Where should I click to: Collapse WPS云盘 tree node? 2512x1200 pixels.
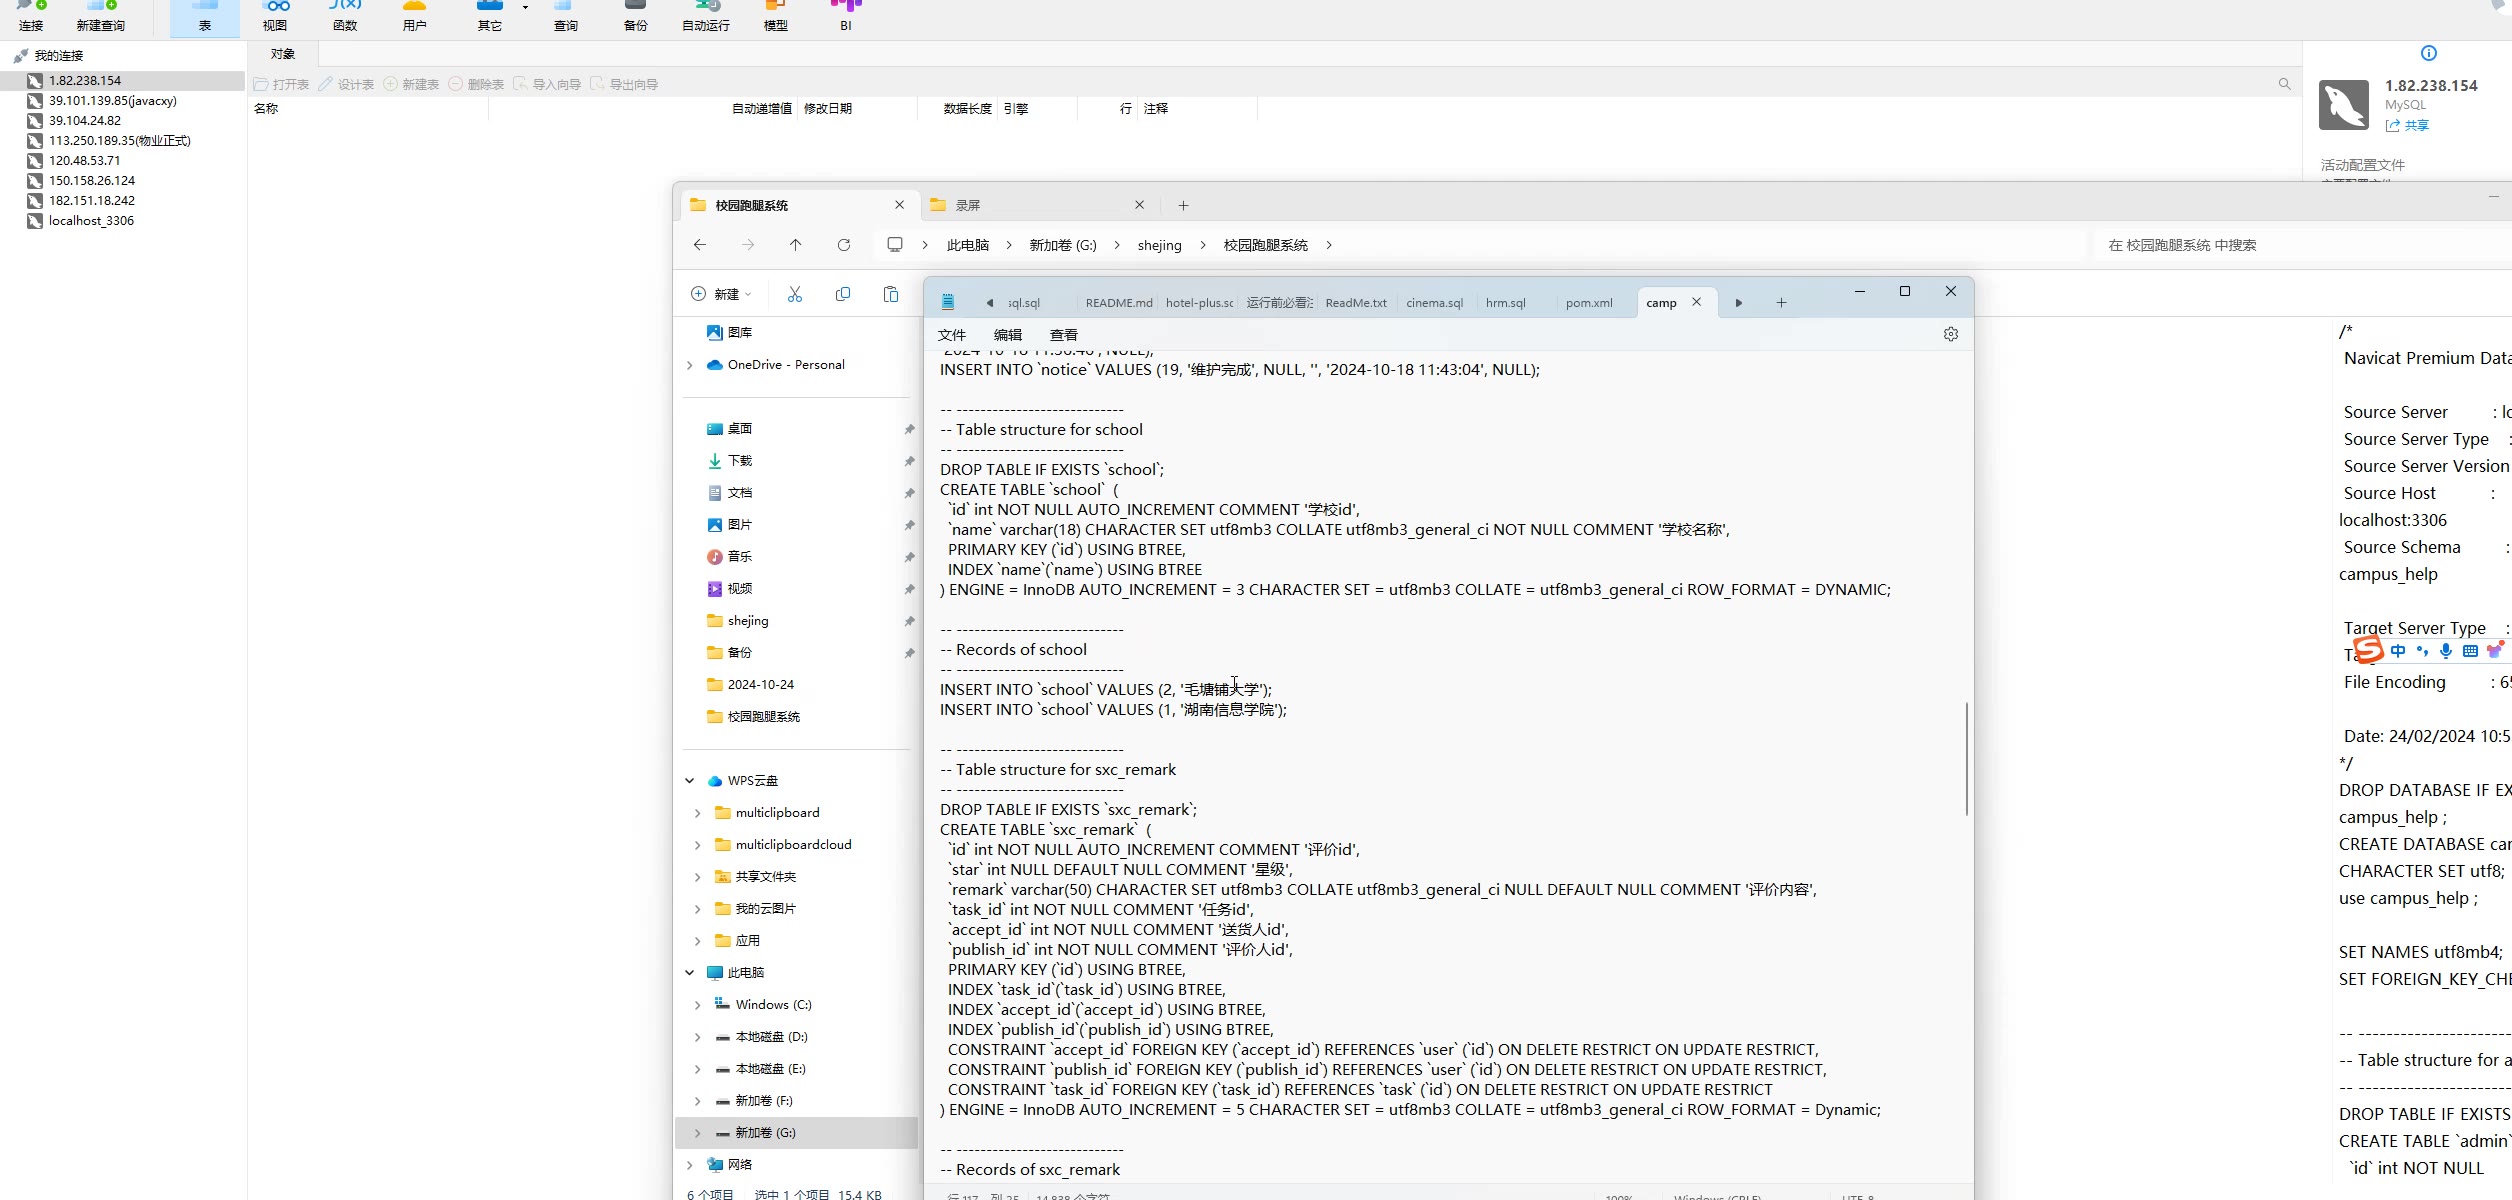pyautogui.click(x=689, y=781)
